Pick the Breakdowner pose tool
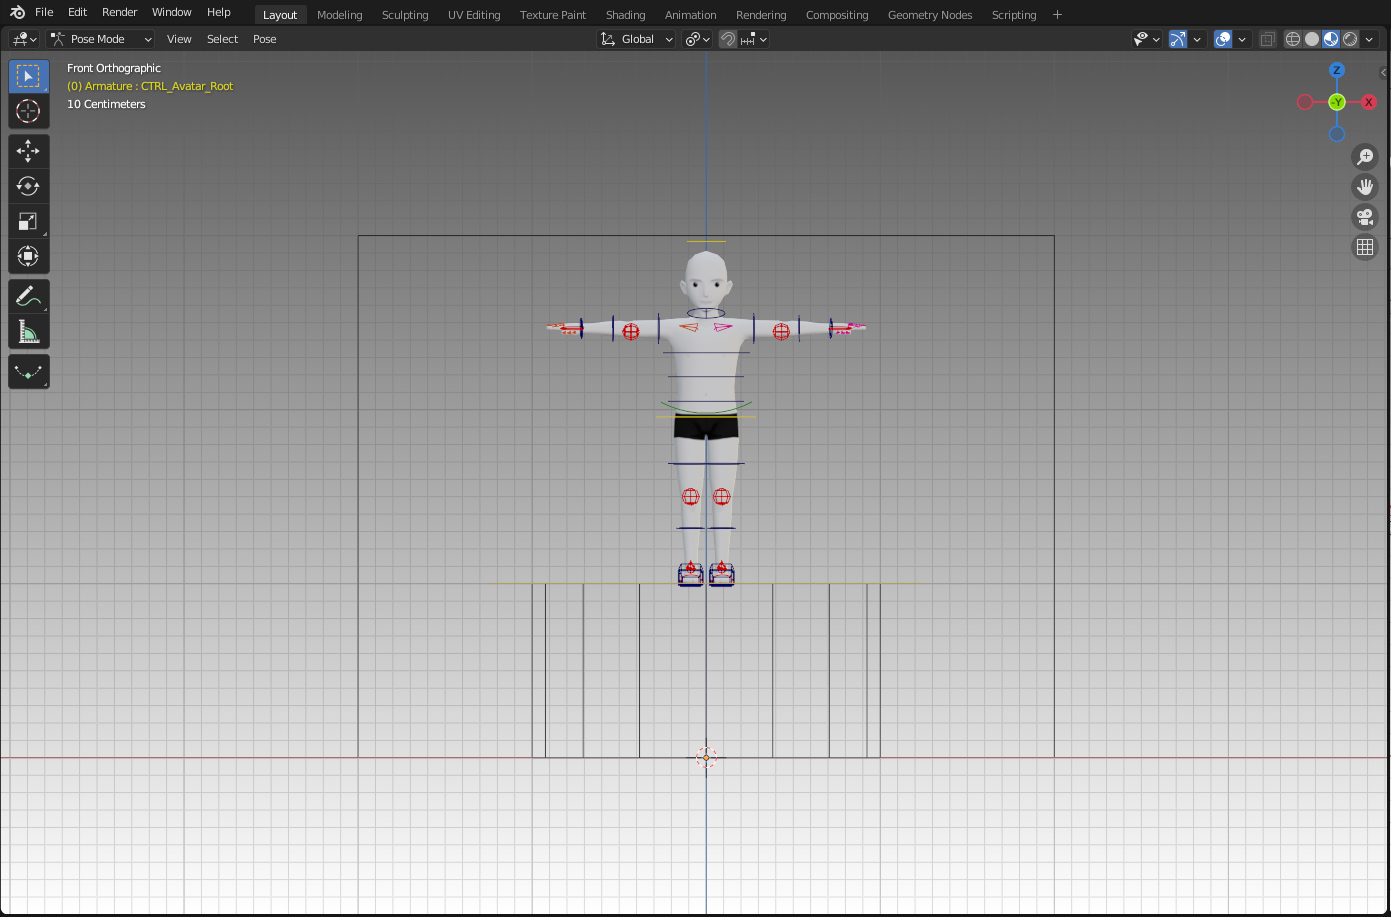The width and height of the screenshot is (1391, 917). 28,371
